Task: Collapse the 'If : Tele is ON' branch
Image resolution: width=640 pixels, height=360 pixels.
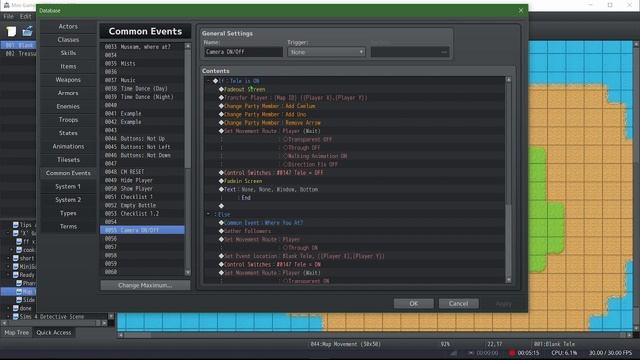Action: coord(209,81)
